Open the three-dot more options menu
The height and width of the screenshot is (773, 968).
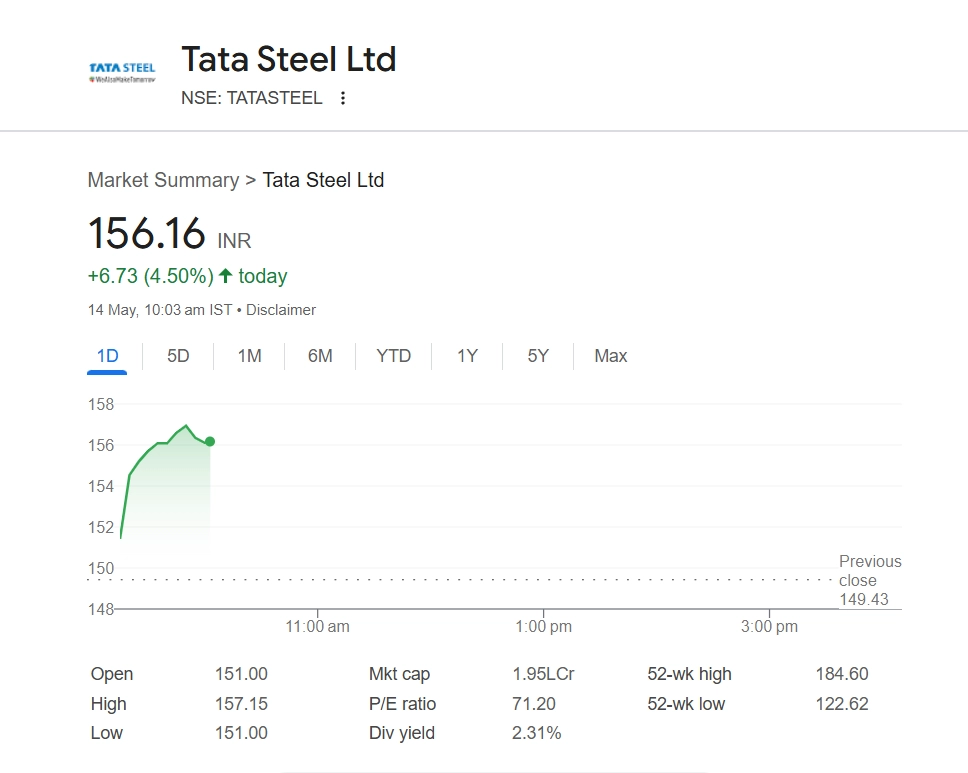343,98
